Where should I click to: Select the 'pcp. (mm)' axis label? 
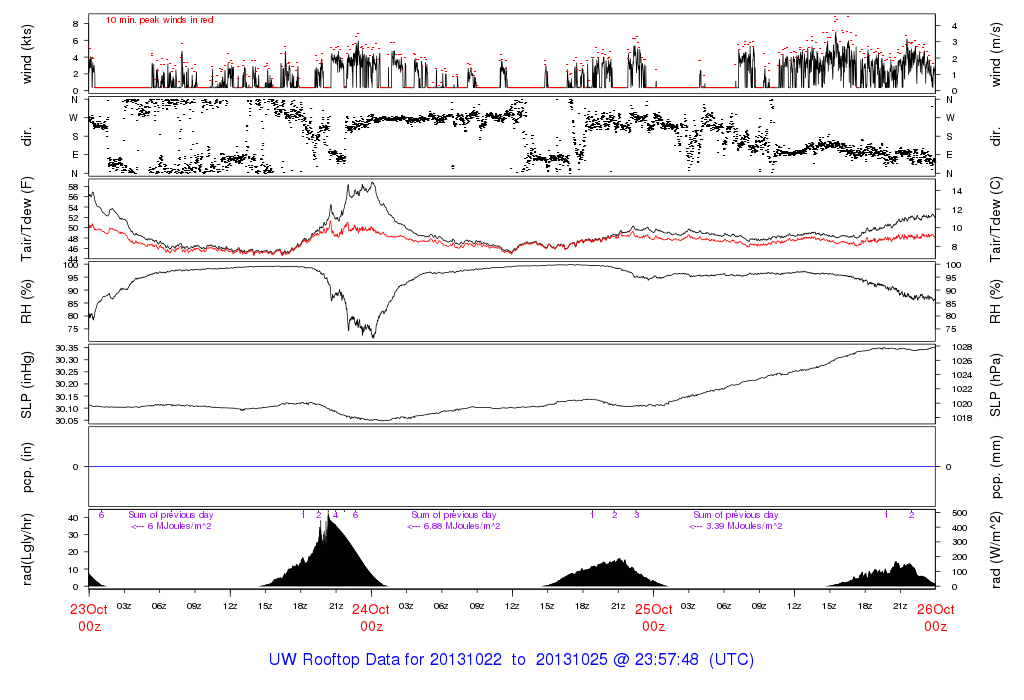997,467
